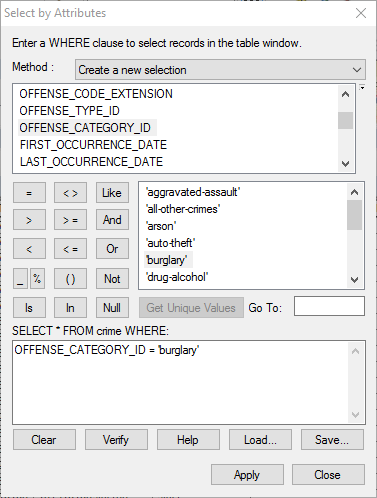The image size is (377, 498).
Task: Insert the percent wildcard symbol
Action: (x=37, y=278)
